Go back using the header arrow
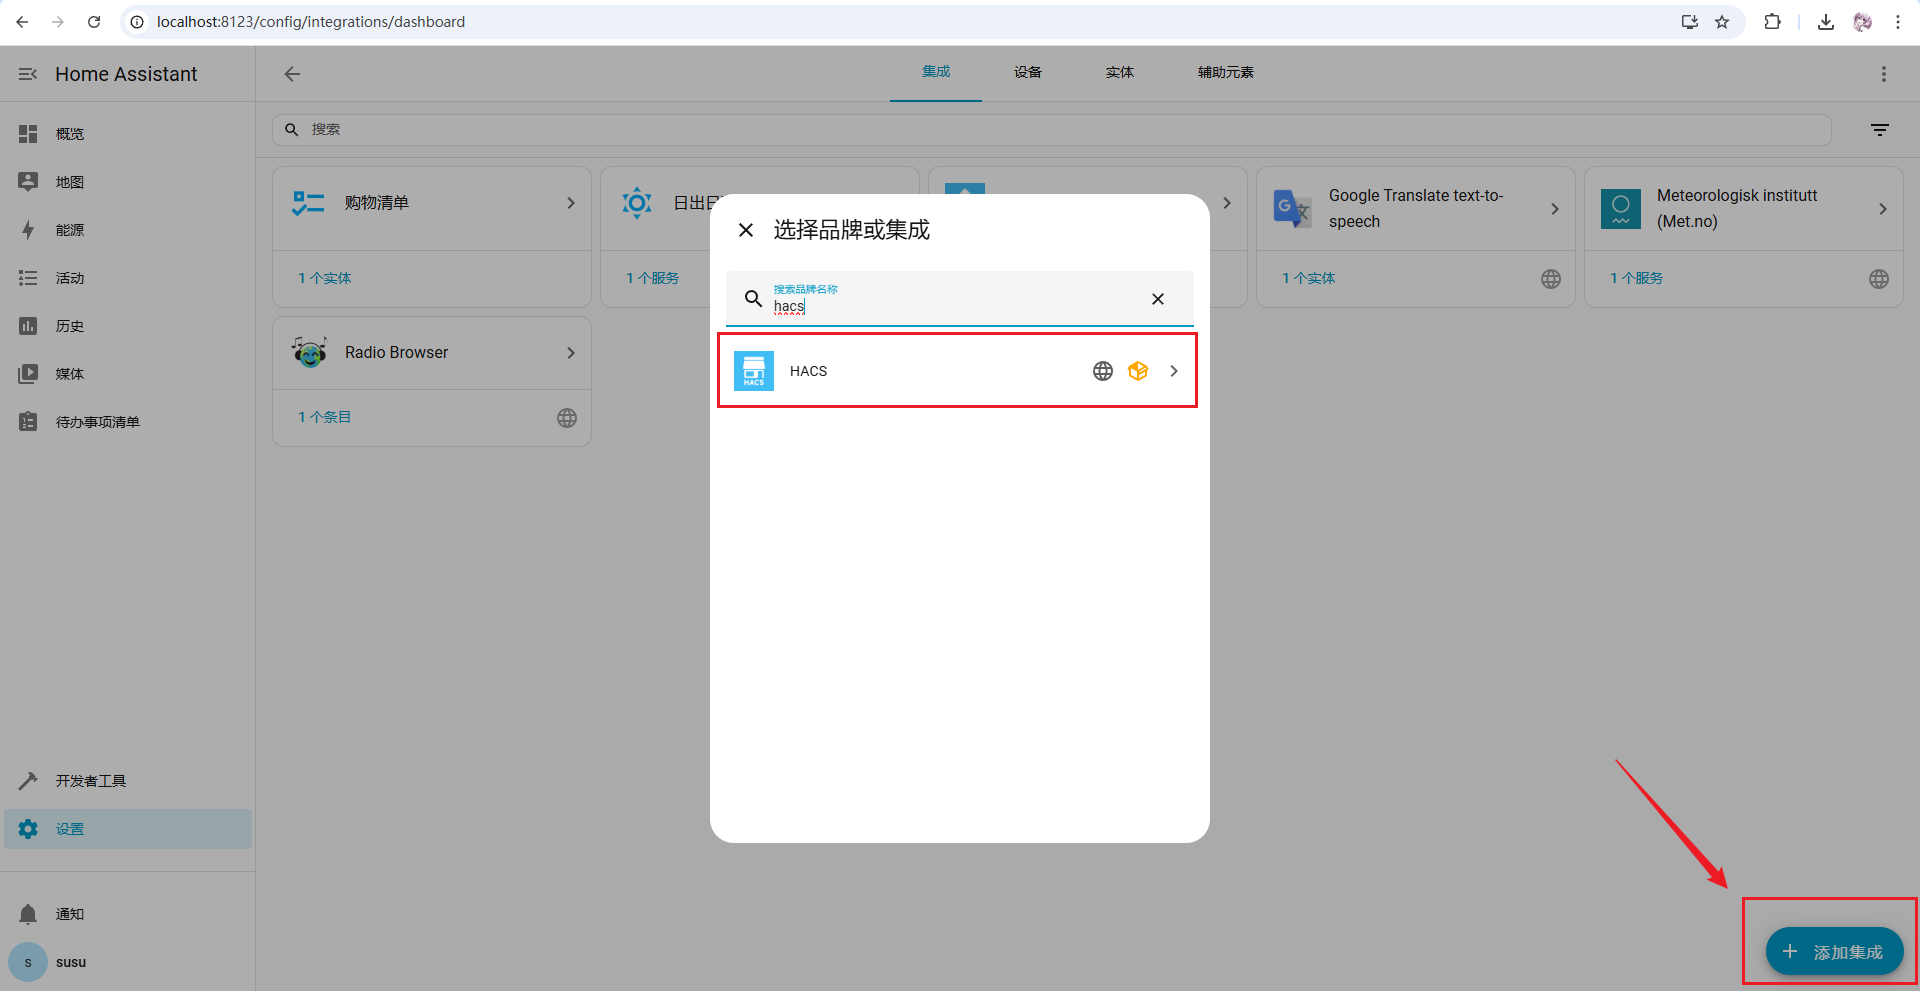 coord(292,74)
